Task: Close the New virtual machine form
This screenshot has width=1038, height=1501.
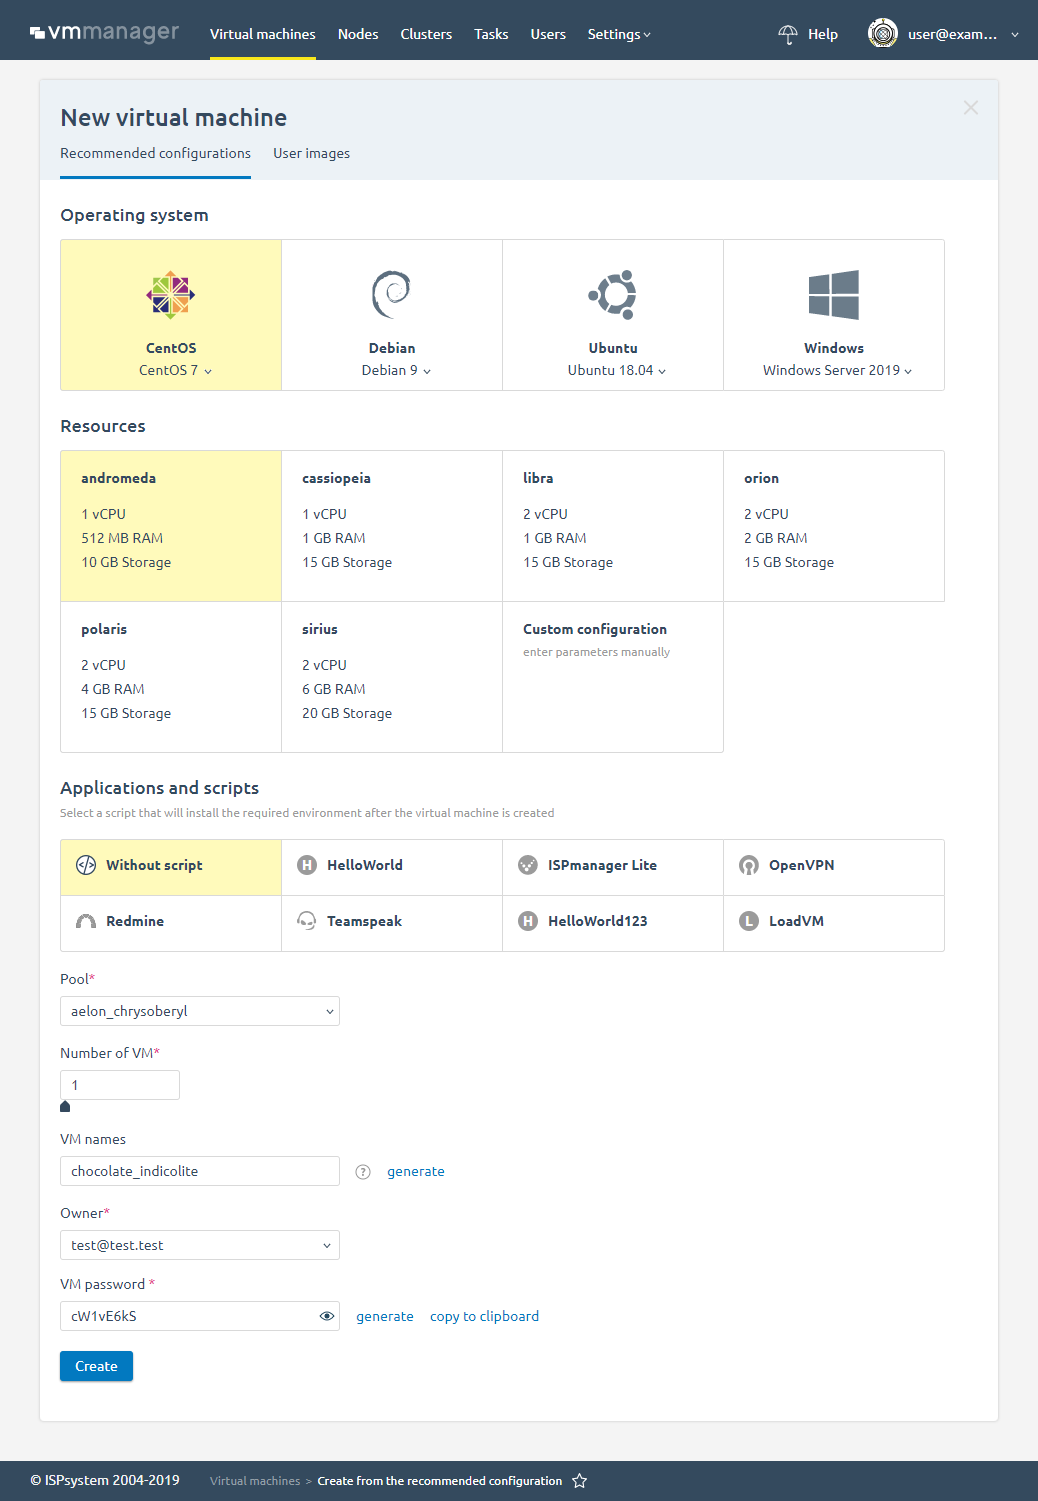Action: pos(971,107)
